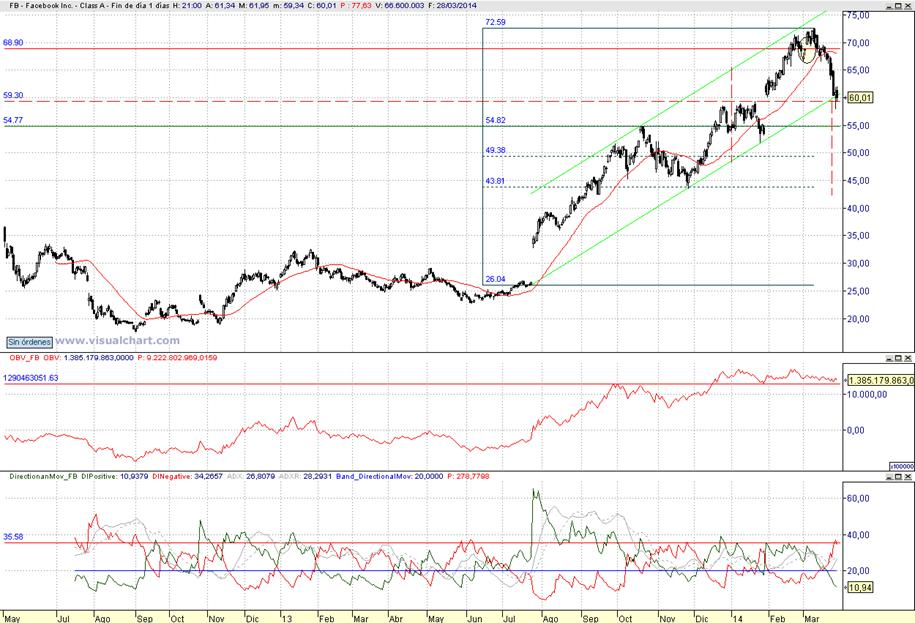Close the OBV_FB indicator pane
Screen dimensions: 915x623
pyautogui.click(x=907, y=358)
